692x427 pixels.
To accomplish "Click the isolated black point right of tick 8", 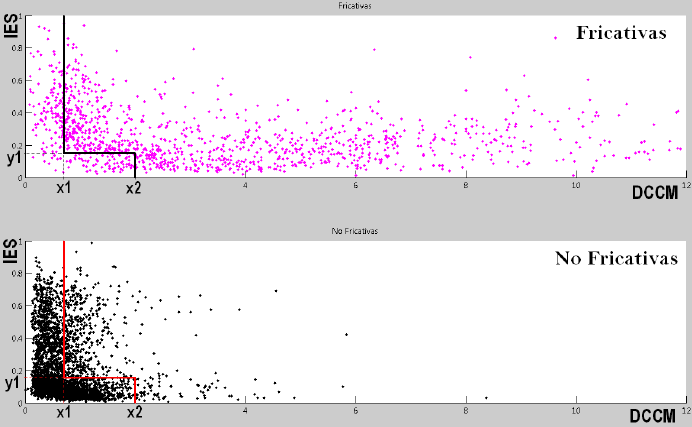I will [x=486, y=398].
